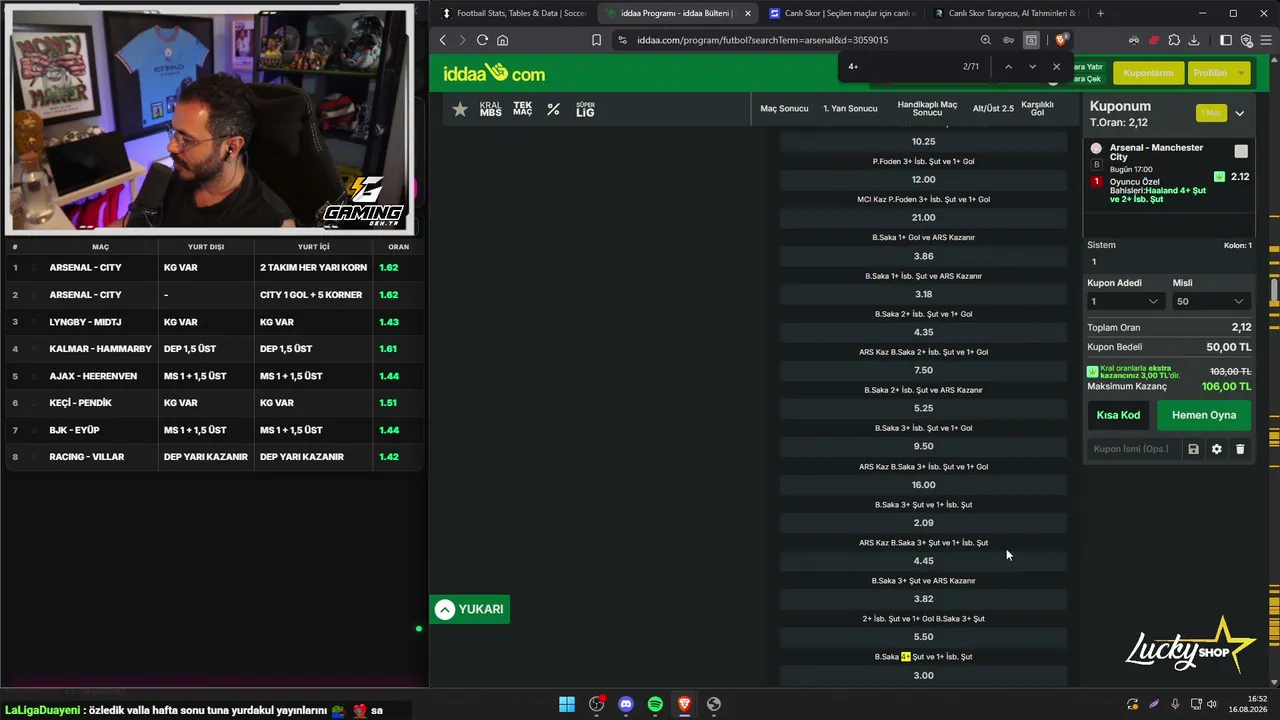Toggle the Arsenal - Manchester City coupon checkbox
The height and width of the screenshot is (720, 1280).
point(1241,151)
